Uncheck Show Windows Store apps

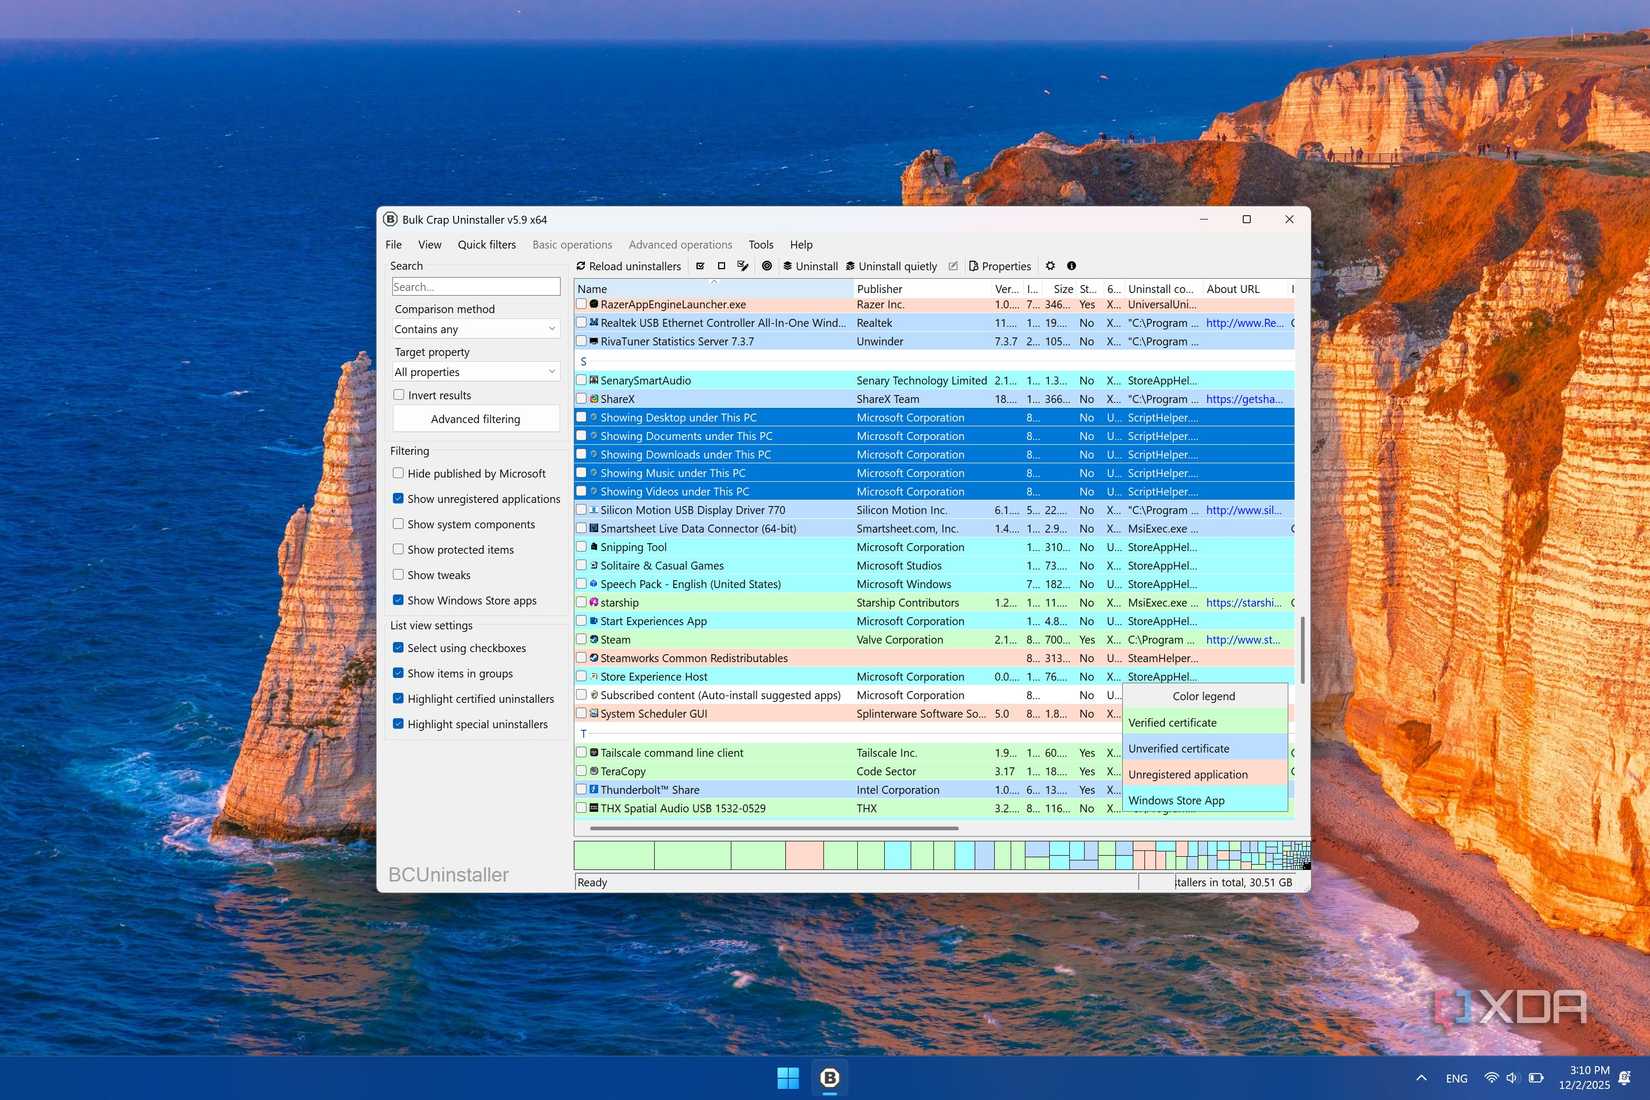(x=398, y=600)
